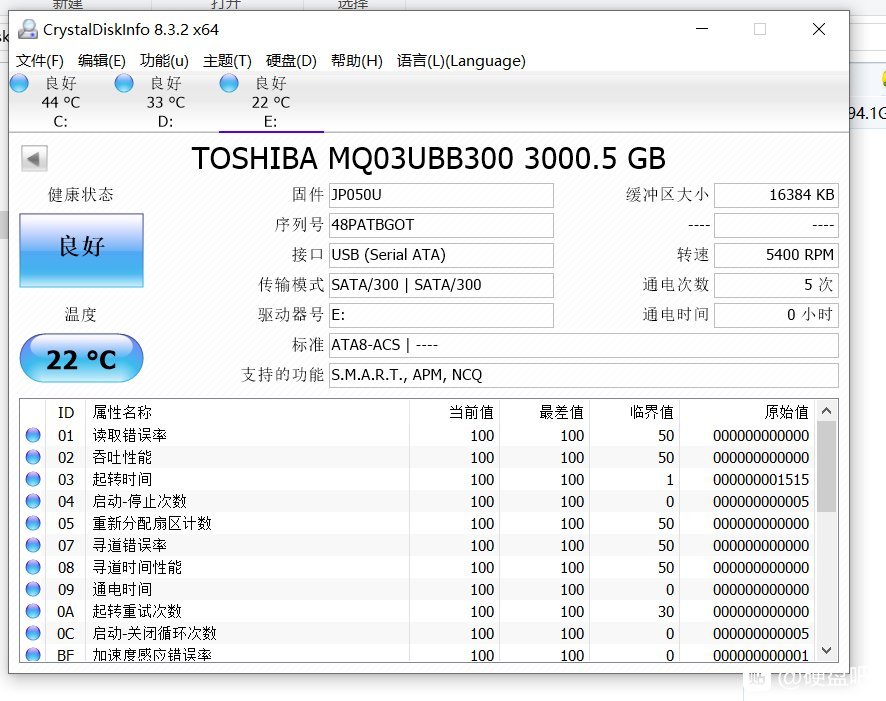Click the power on count field 5 次
The height and width of the screenshot is (701, 886).
pos(776,285)
